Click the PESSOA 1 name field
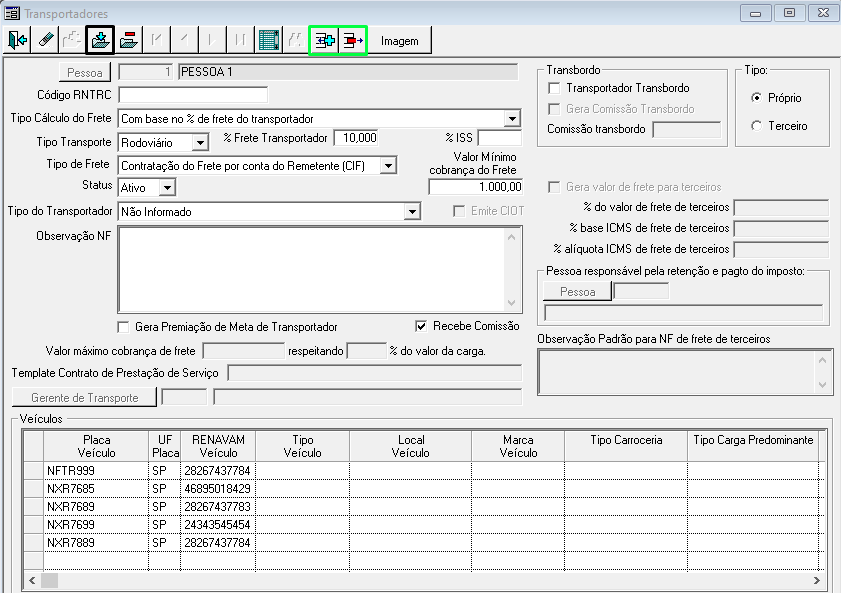Screen dimensions: 841x593 (x=349, y=72)
